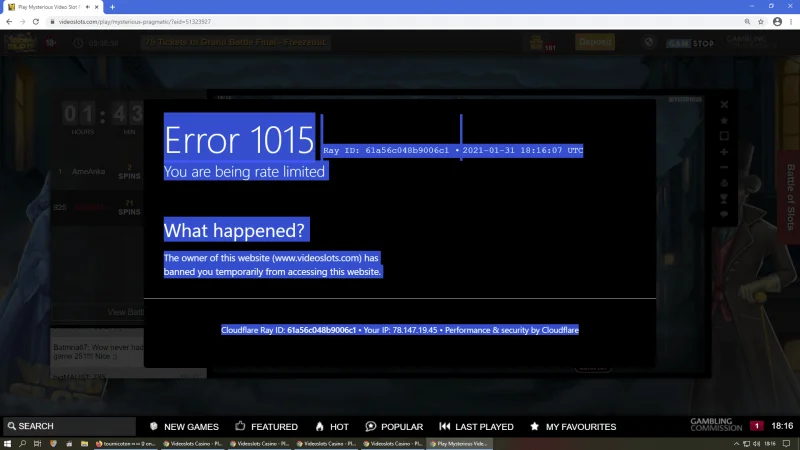Viewport: 800px width, 450px height.
Task: Close the game panel with the X icon
Action: click(x=724, y=105)
